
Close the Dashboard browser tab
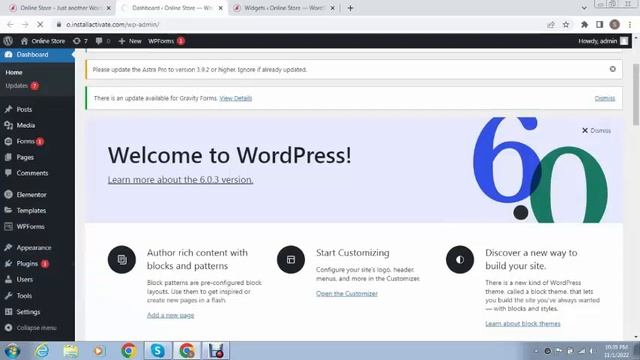221,8
